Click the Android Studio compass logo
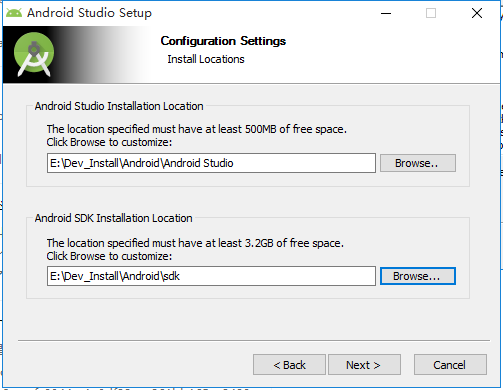The image size is (503, 390). (34, 54)
